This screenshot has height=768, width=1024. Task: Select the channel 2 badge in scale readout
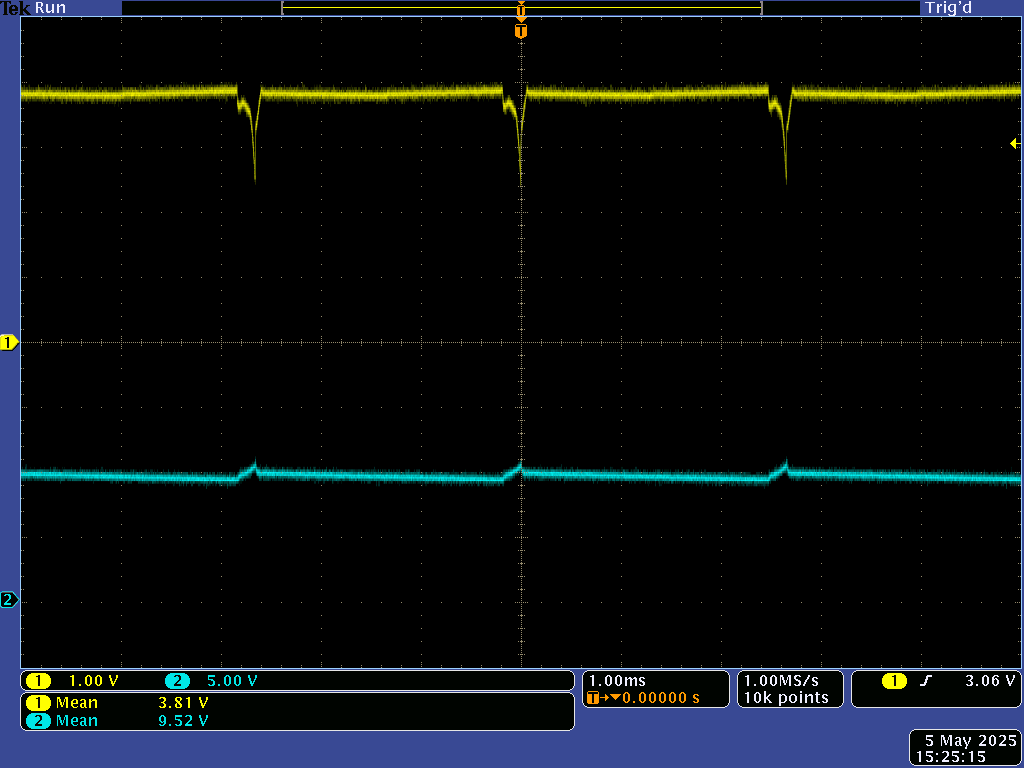177,681
